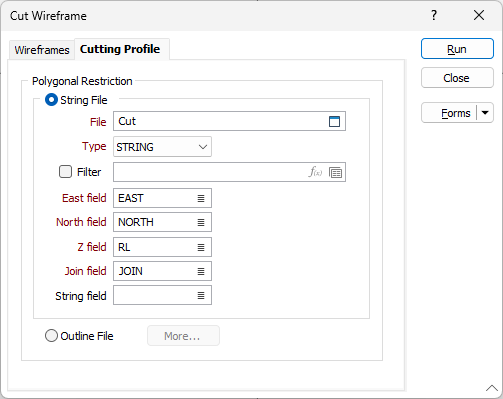
Task: Open String field list icon
Action: (201, 295)
